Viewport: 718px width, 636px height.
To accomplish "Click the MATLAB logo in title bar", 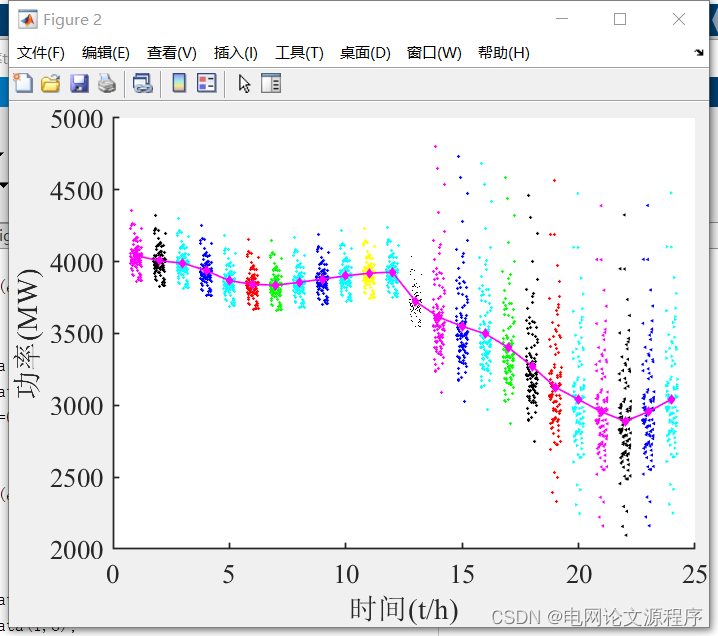I will pyautogui.click(x=28, y=19).
